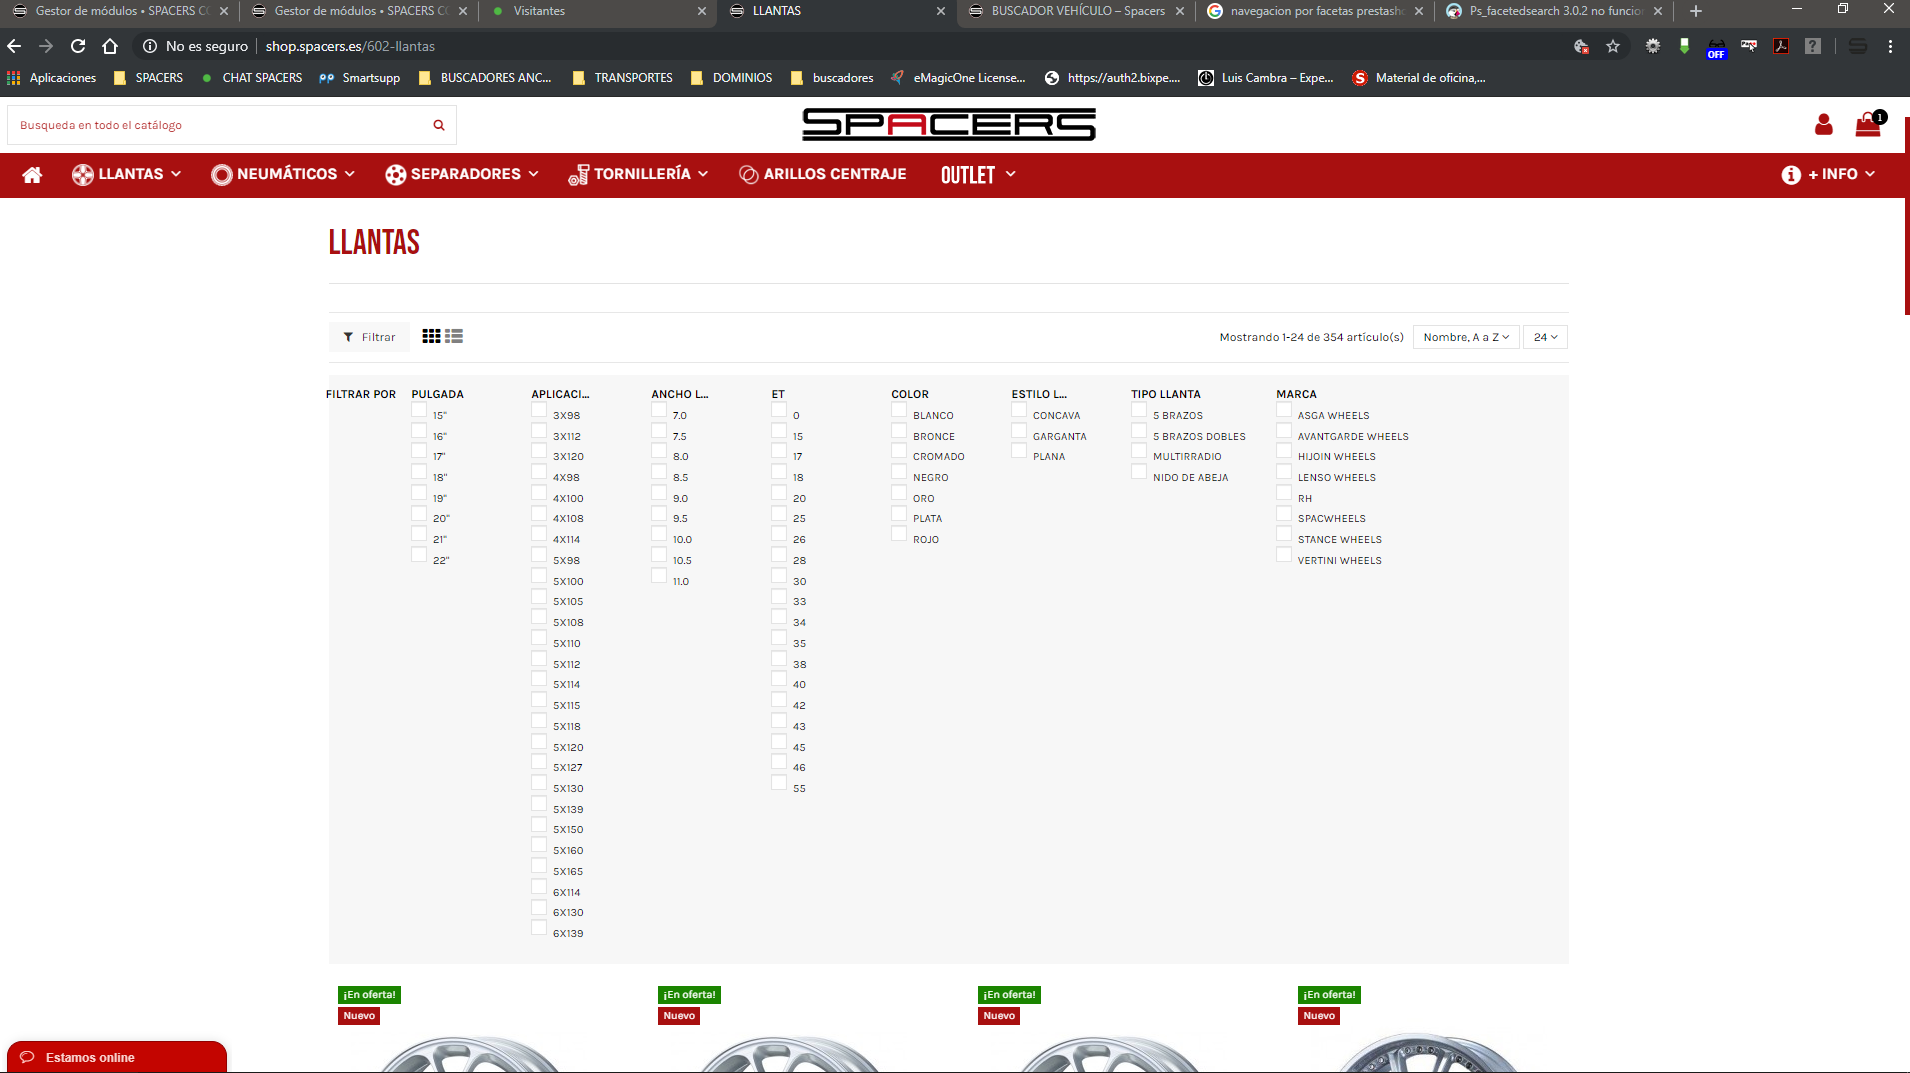Switch to list view of products

point(454,337)
